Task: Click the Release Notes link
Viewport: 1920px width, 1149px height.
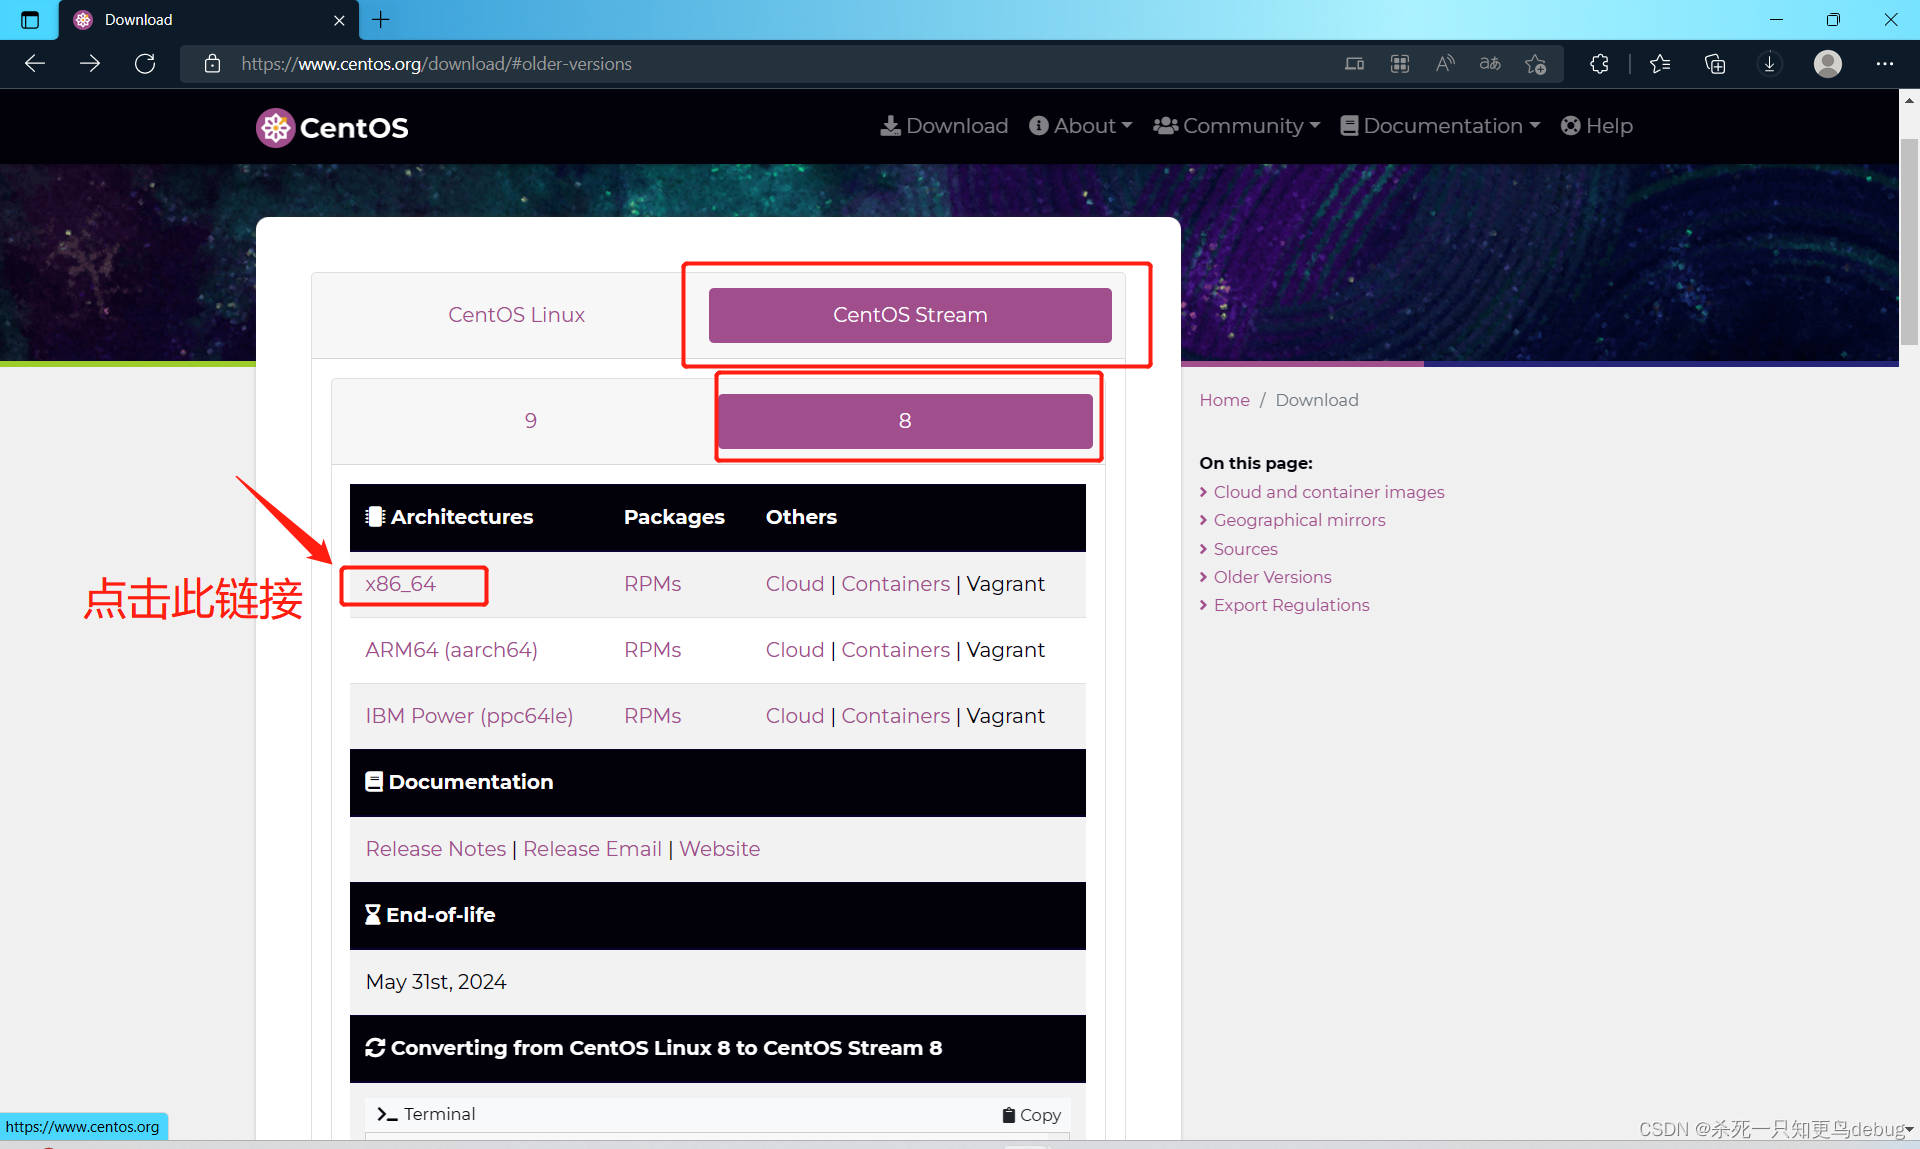Action: click(435, 848)
